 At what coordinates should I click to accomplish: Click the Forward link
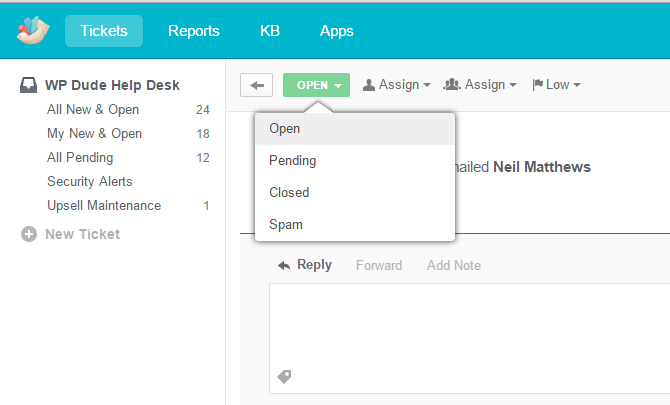pyautogui.click(x=379, y=265)
